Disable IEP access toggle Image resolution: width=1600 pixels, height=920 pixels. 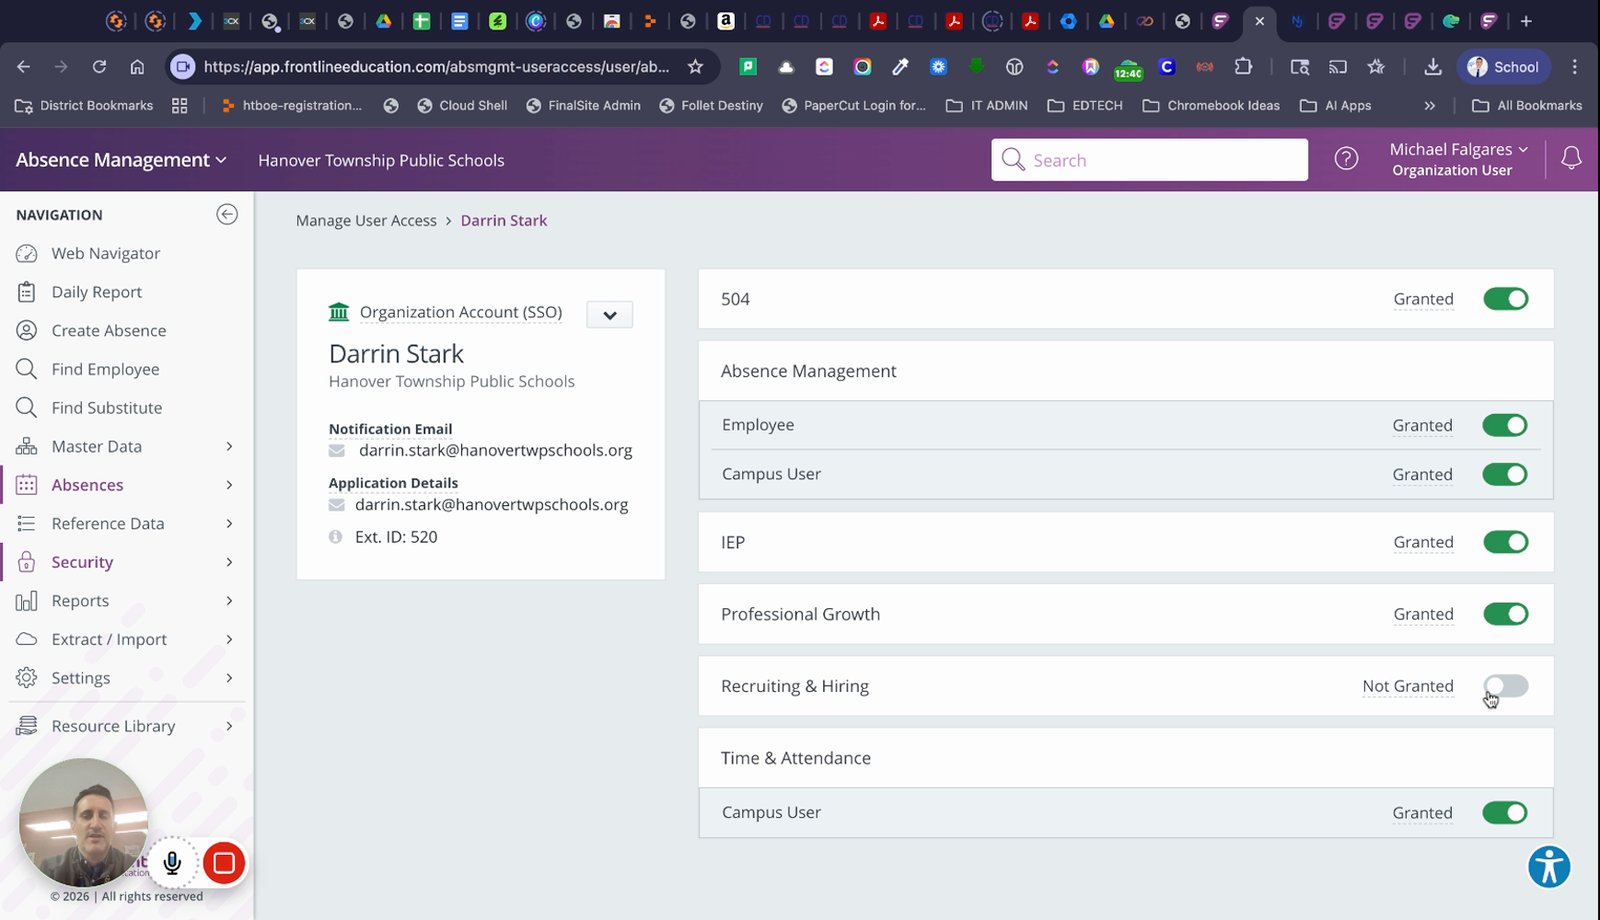pyautogui.click(x=1505, y=542)
